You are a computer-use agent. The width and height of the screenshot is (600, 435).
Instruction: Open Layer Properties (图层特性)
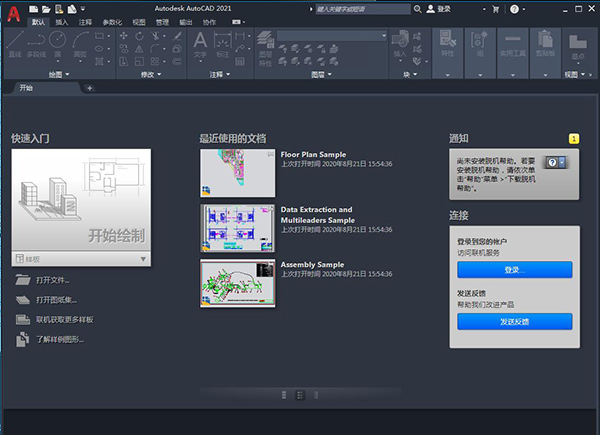point(265,48)
